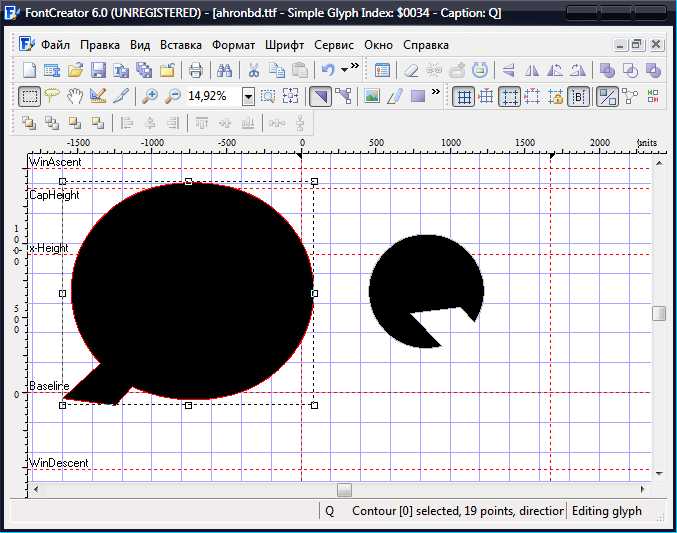Toggle the rectangle selection mode

coord(29,96)
